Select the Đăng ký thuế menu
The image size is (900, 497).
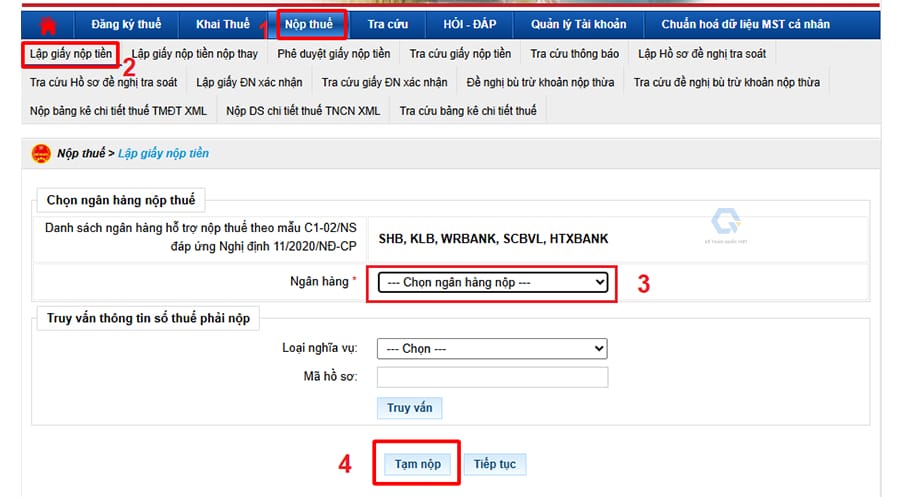tap(126, 24)
